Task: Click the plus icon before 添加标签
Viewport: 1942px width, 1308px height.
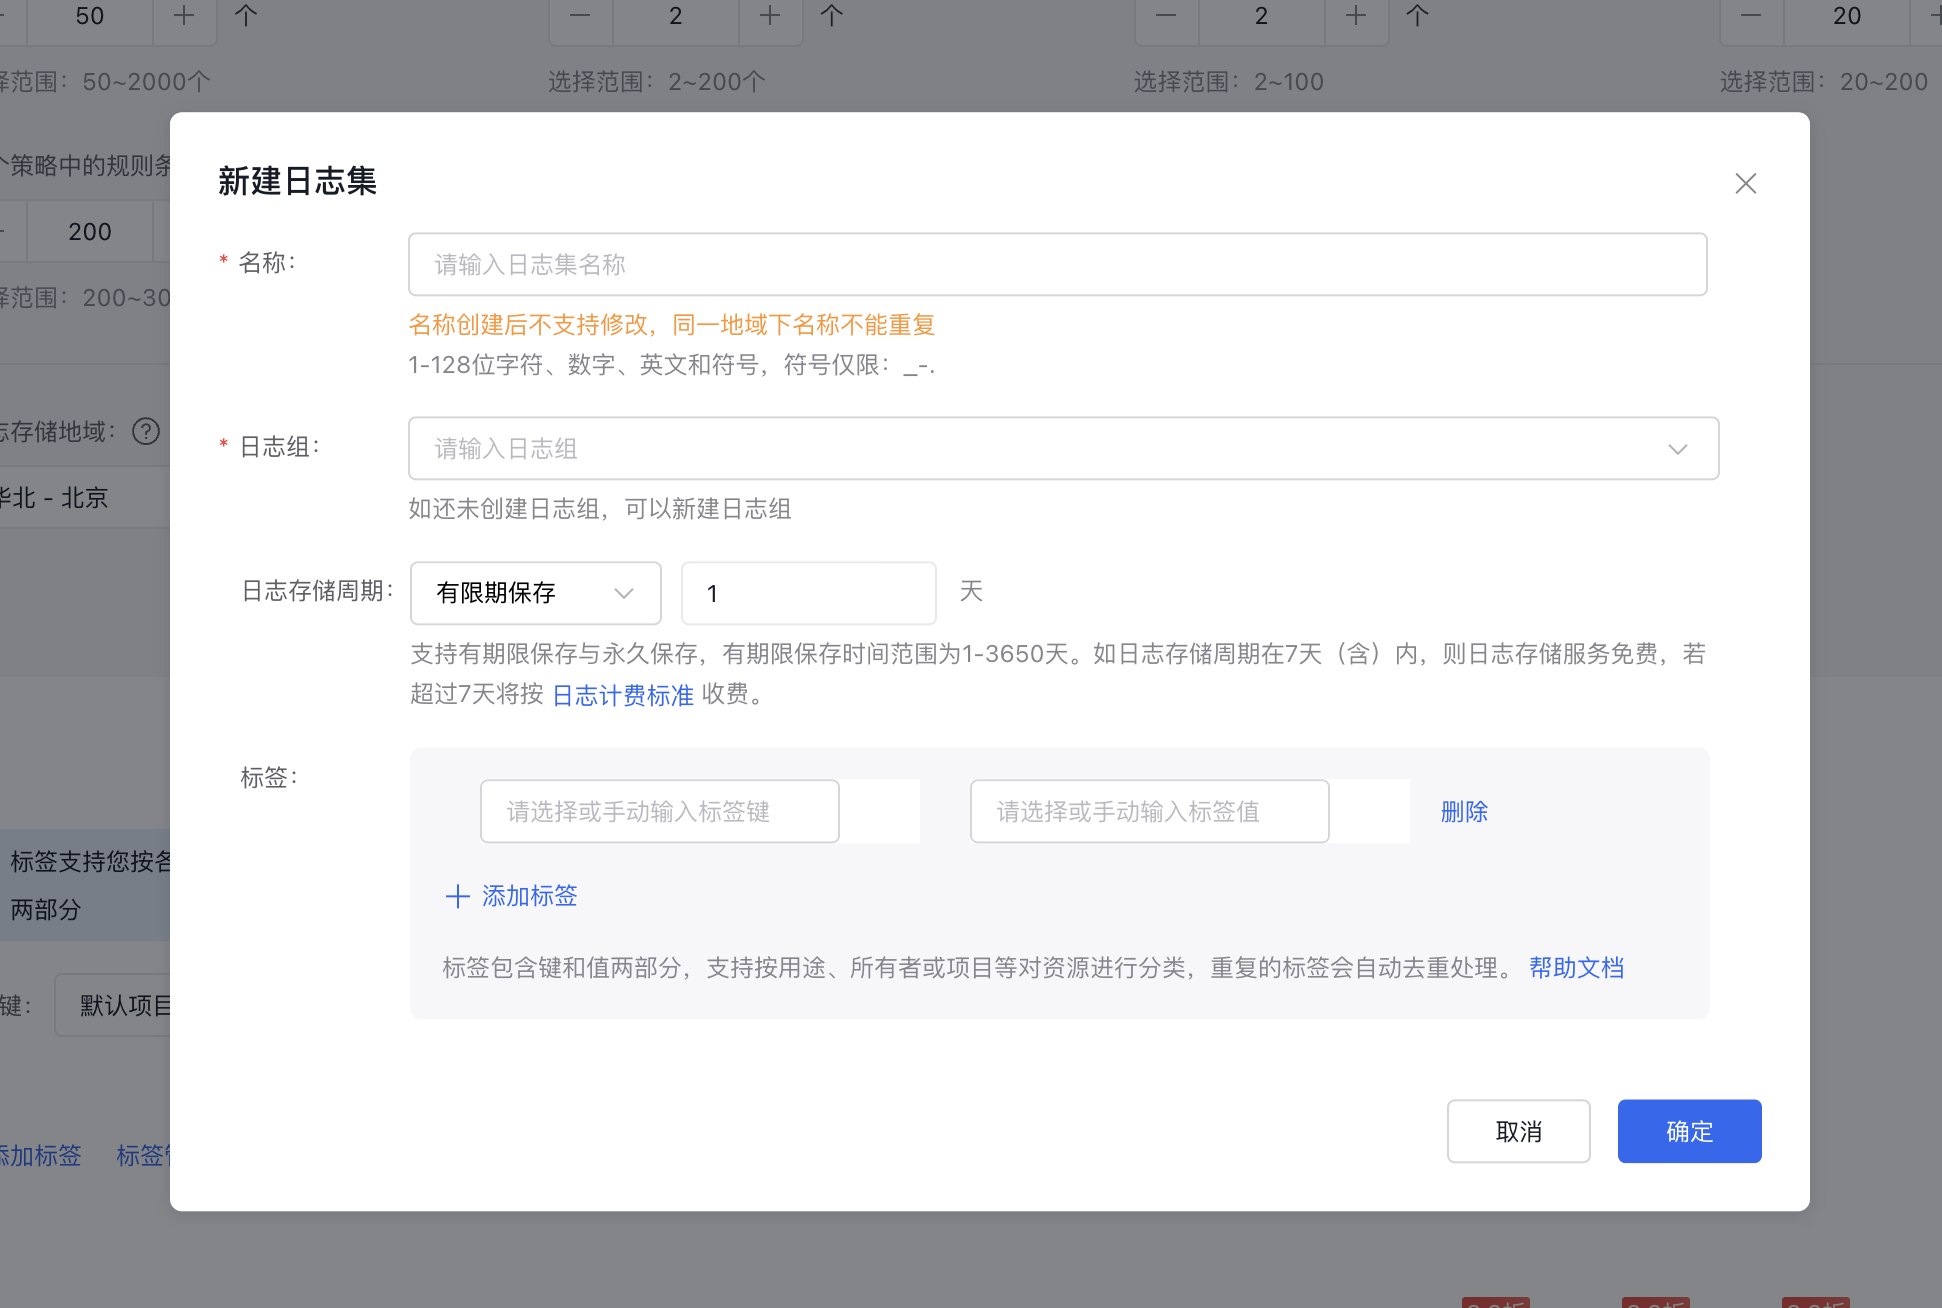Action: [x=457, y=896]
